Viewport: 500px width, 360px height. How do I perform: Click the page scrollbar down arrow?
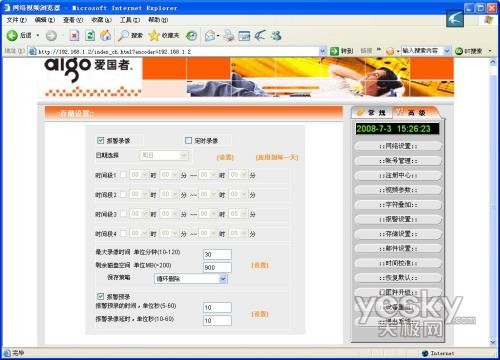(493, 342)
